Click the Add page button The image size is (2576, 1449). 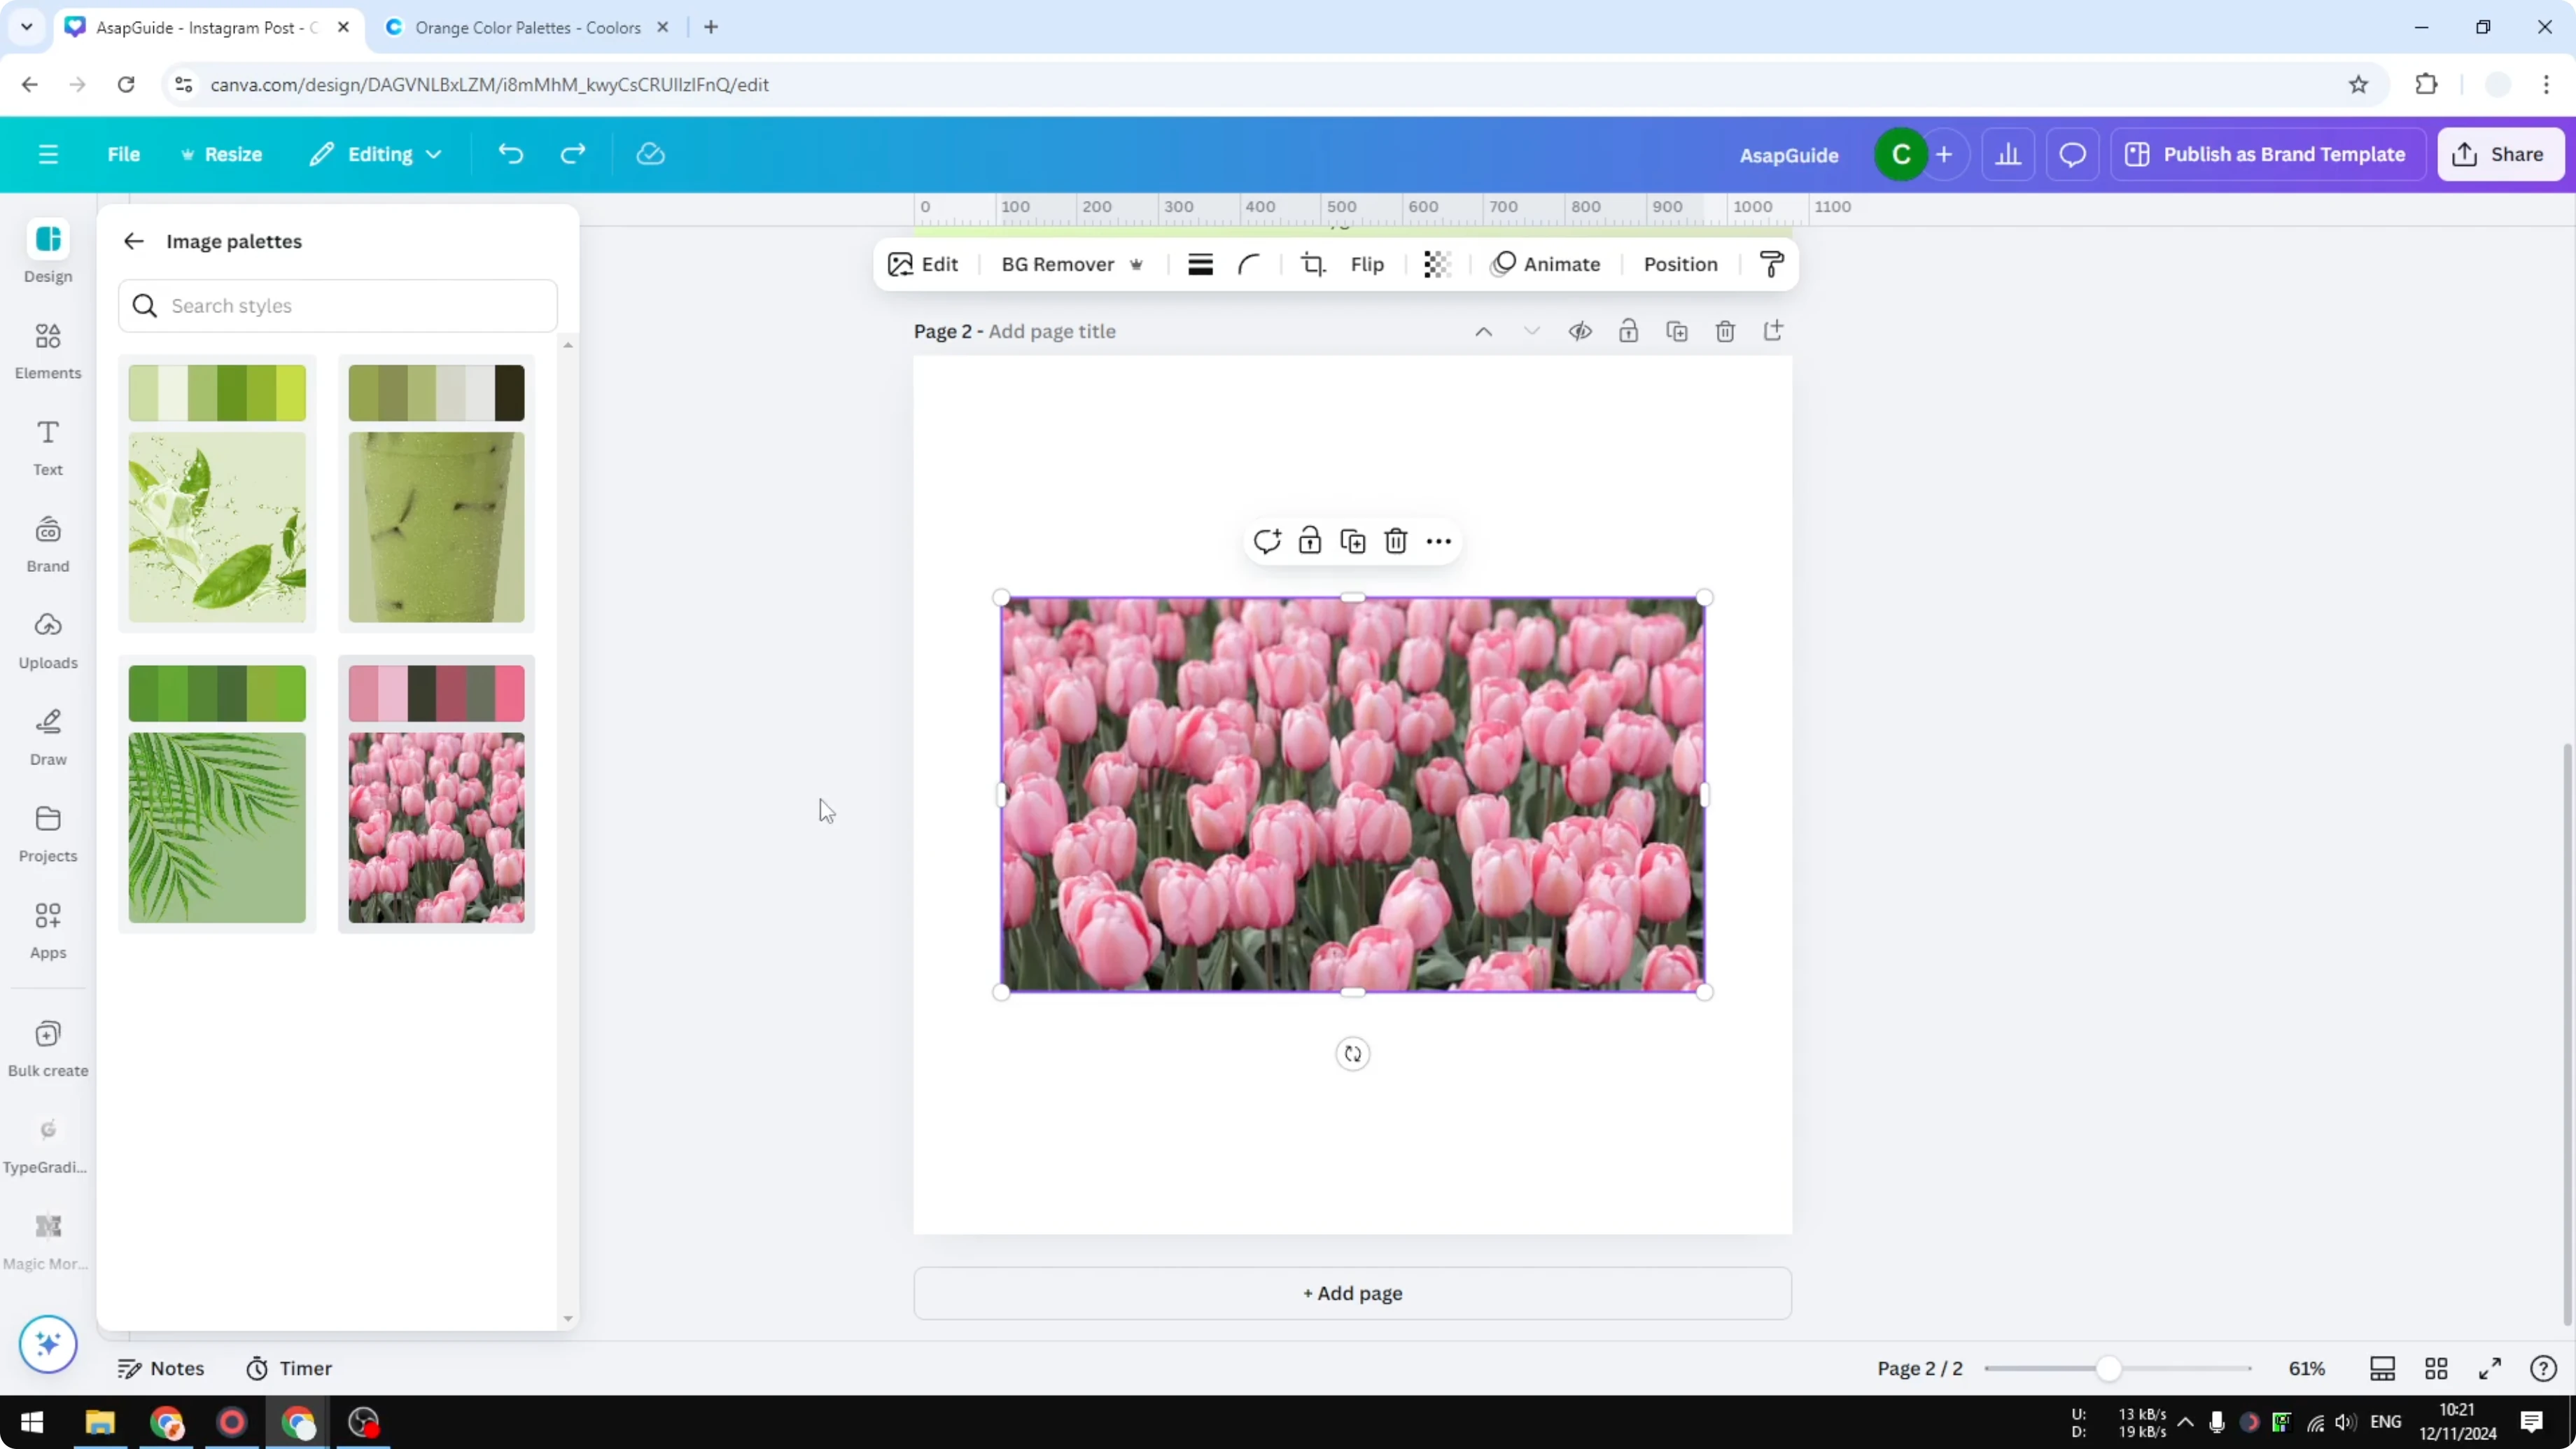coord(1352,1292)
